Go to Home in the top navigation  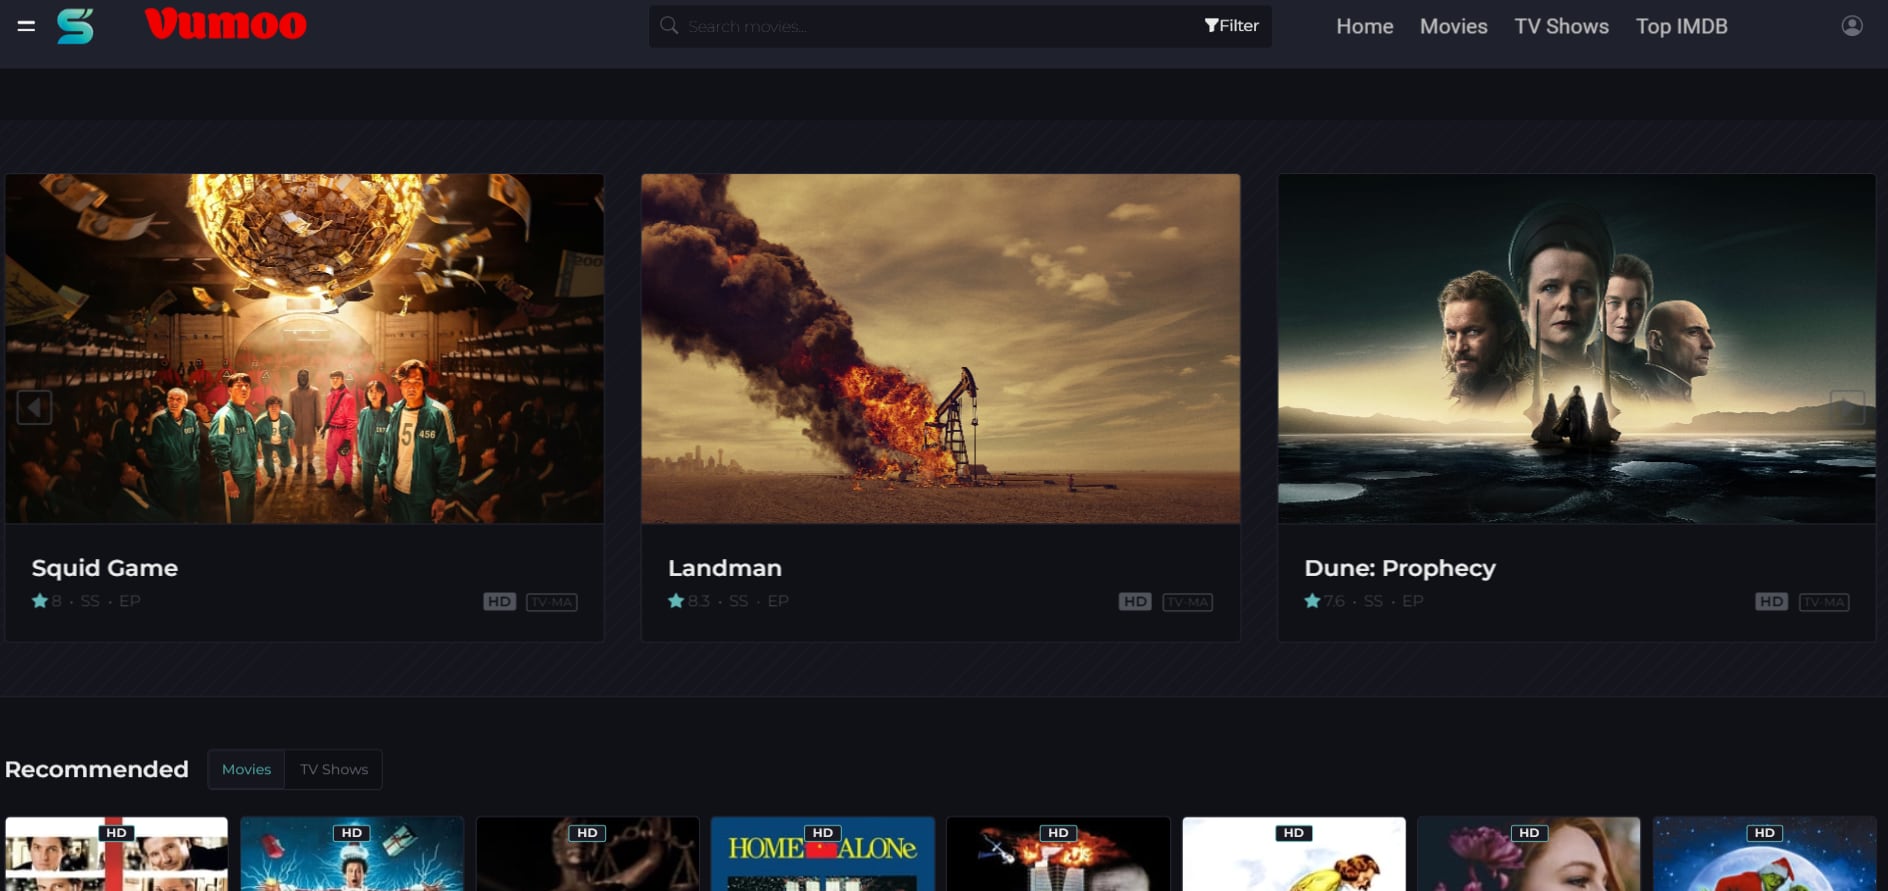(x=1365, y=27)
